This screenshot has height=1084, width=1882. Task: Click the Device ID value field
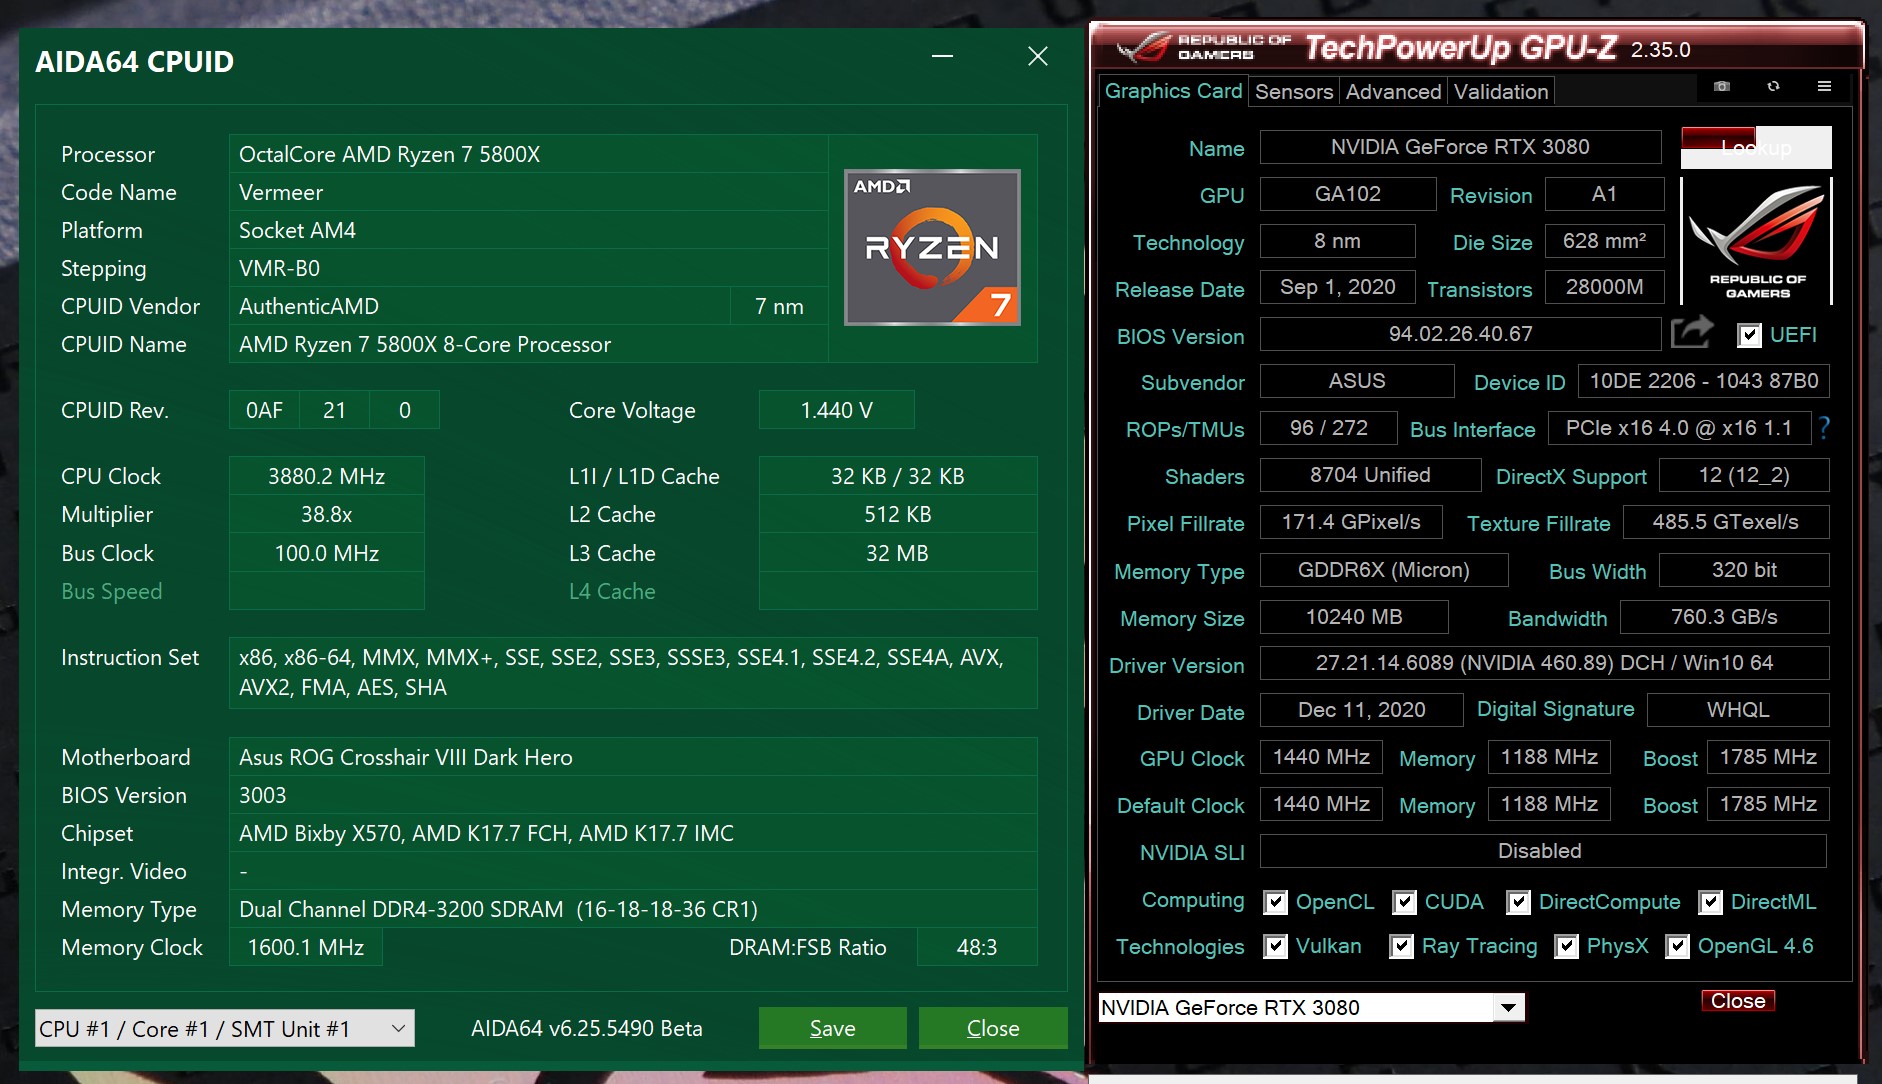(1704, 381)
